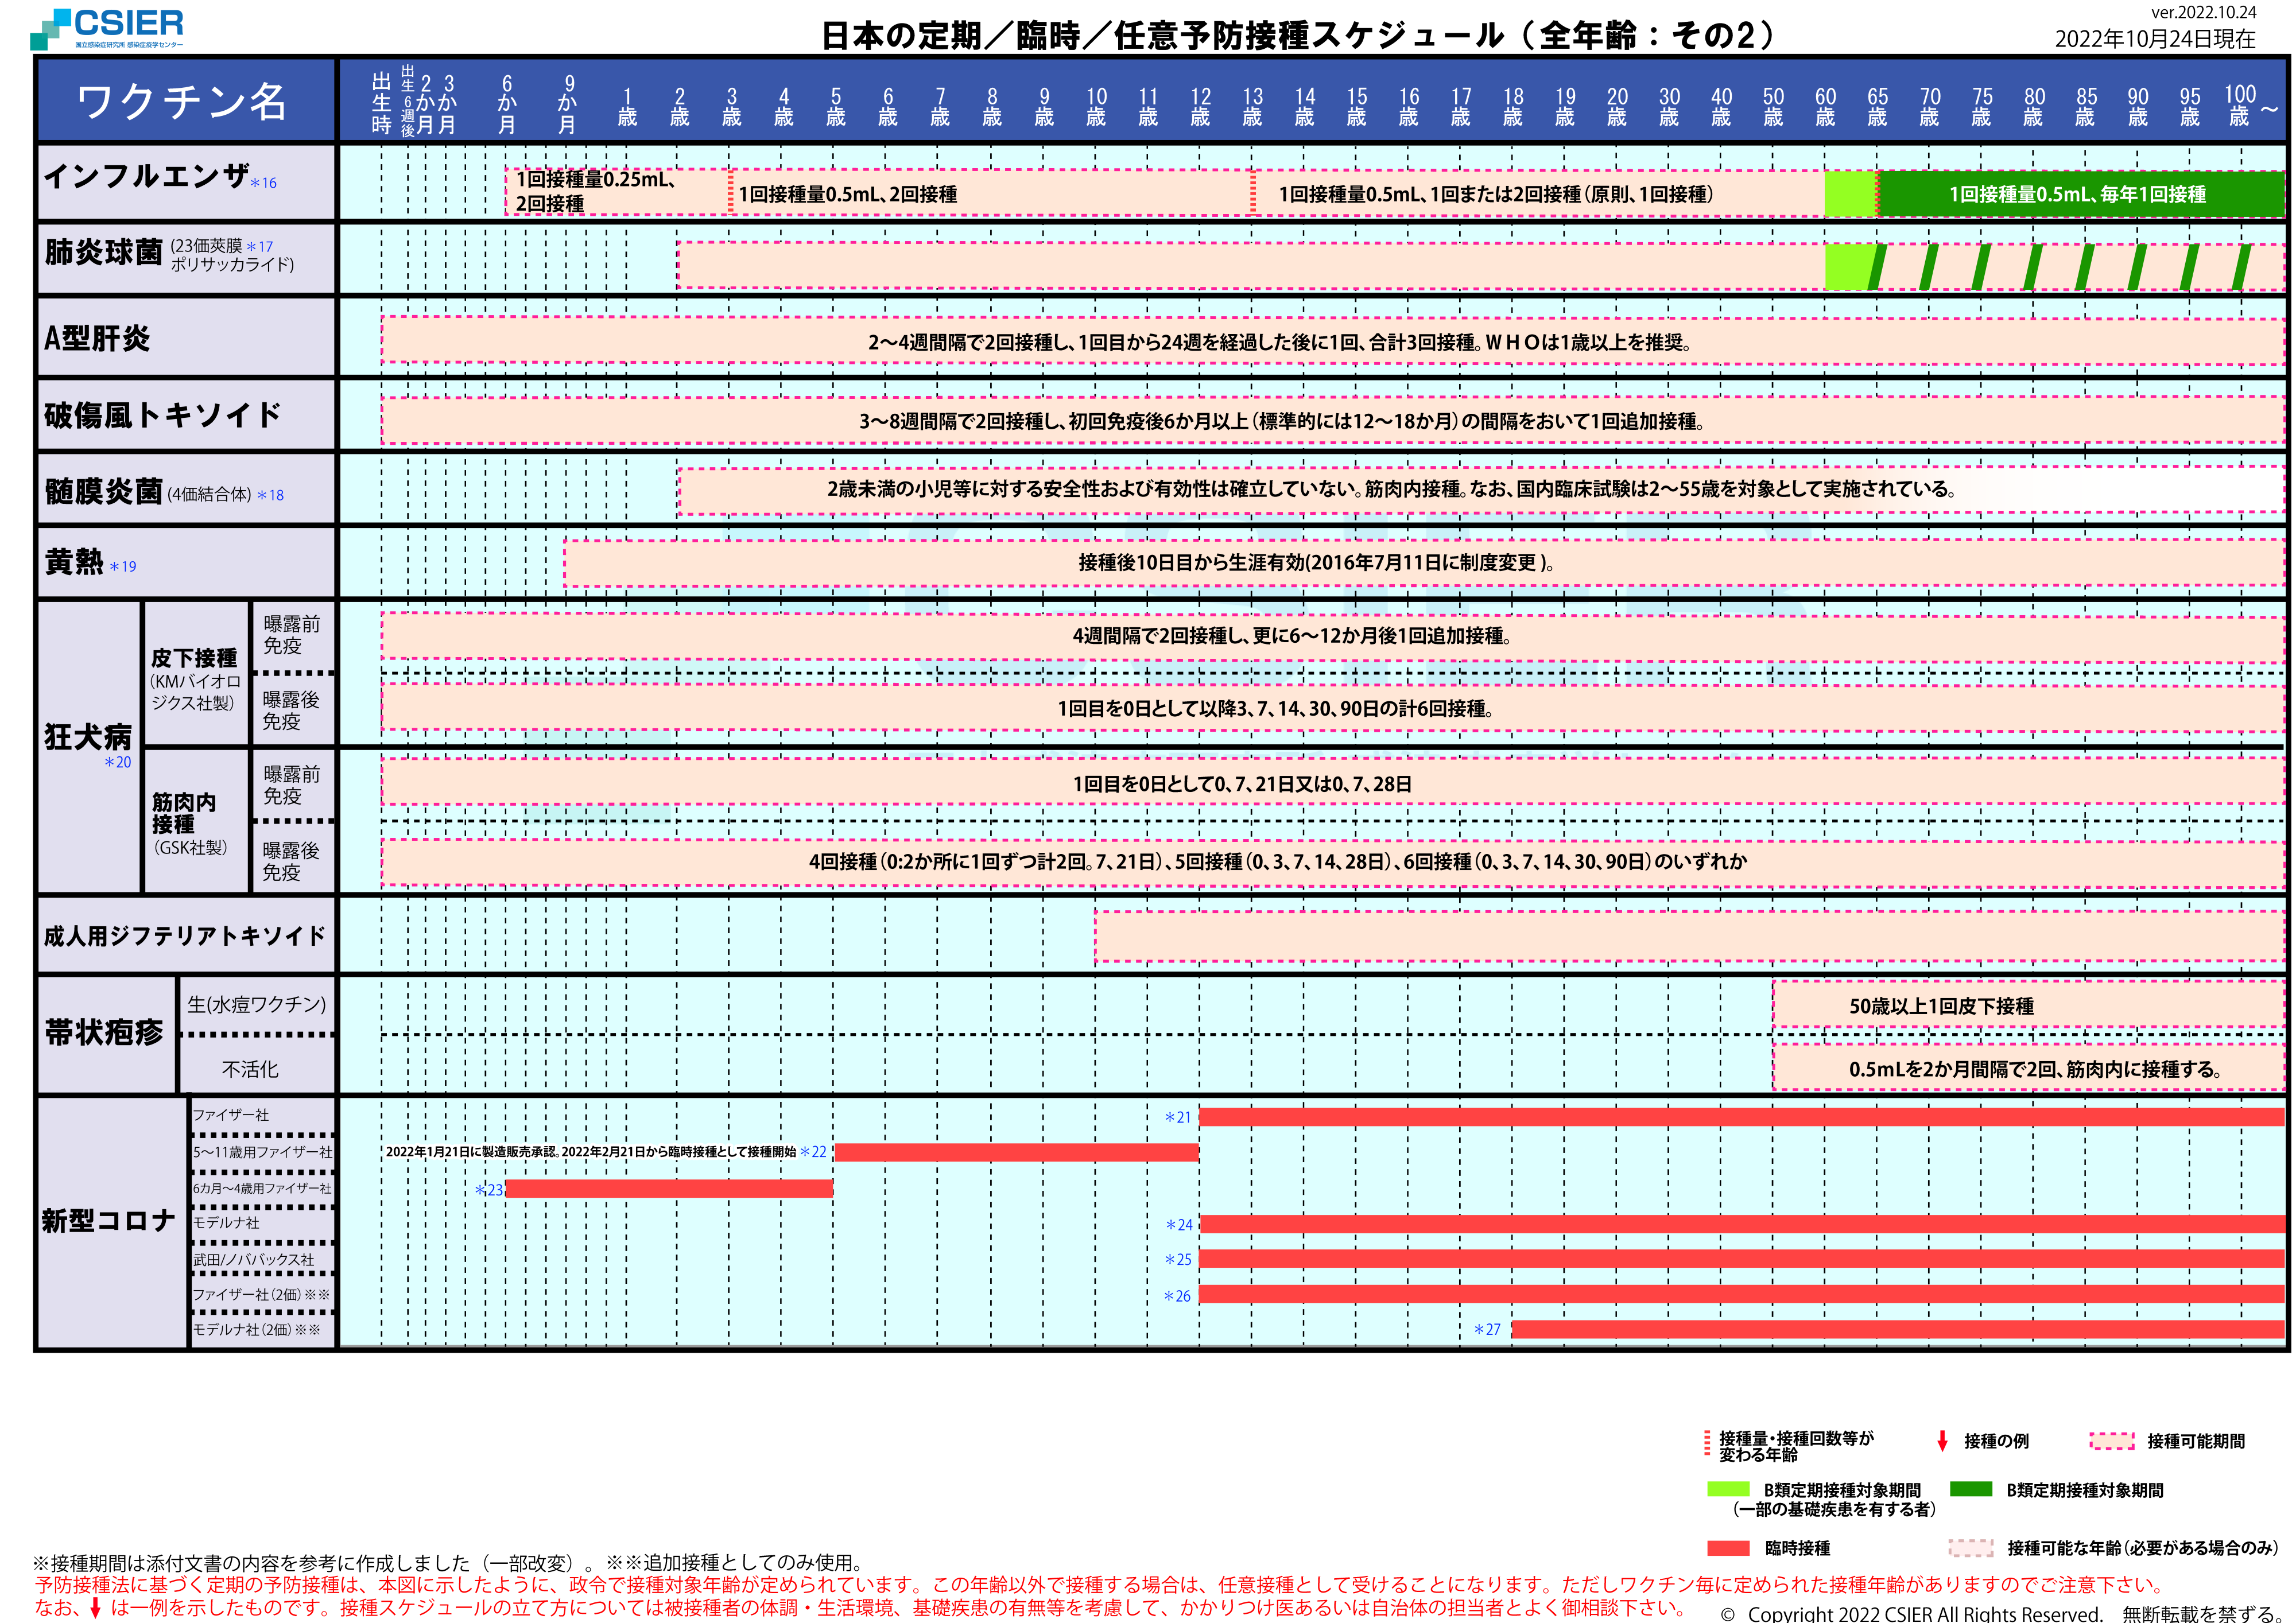Click the pink dashed box icon for 接種可能期間

(x=2112, y=1441)
